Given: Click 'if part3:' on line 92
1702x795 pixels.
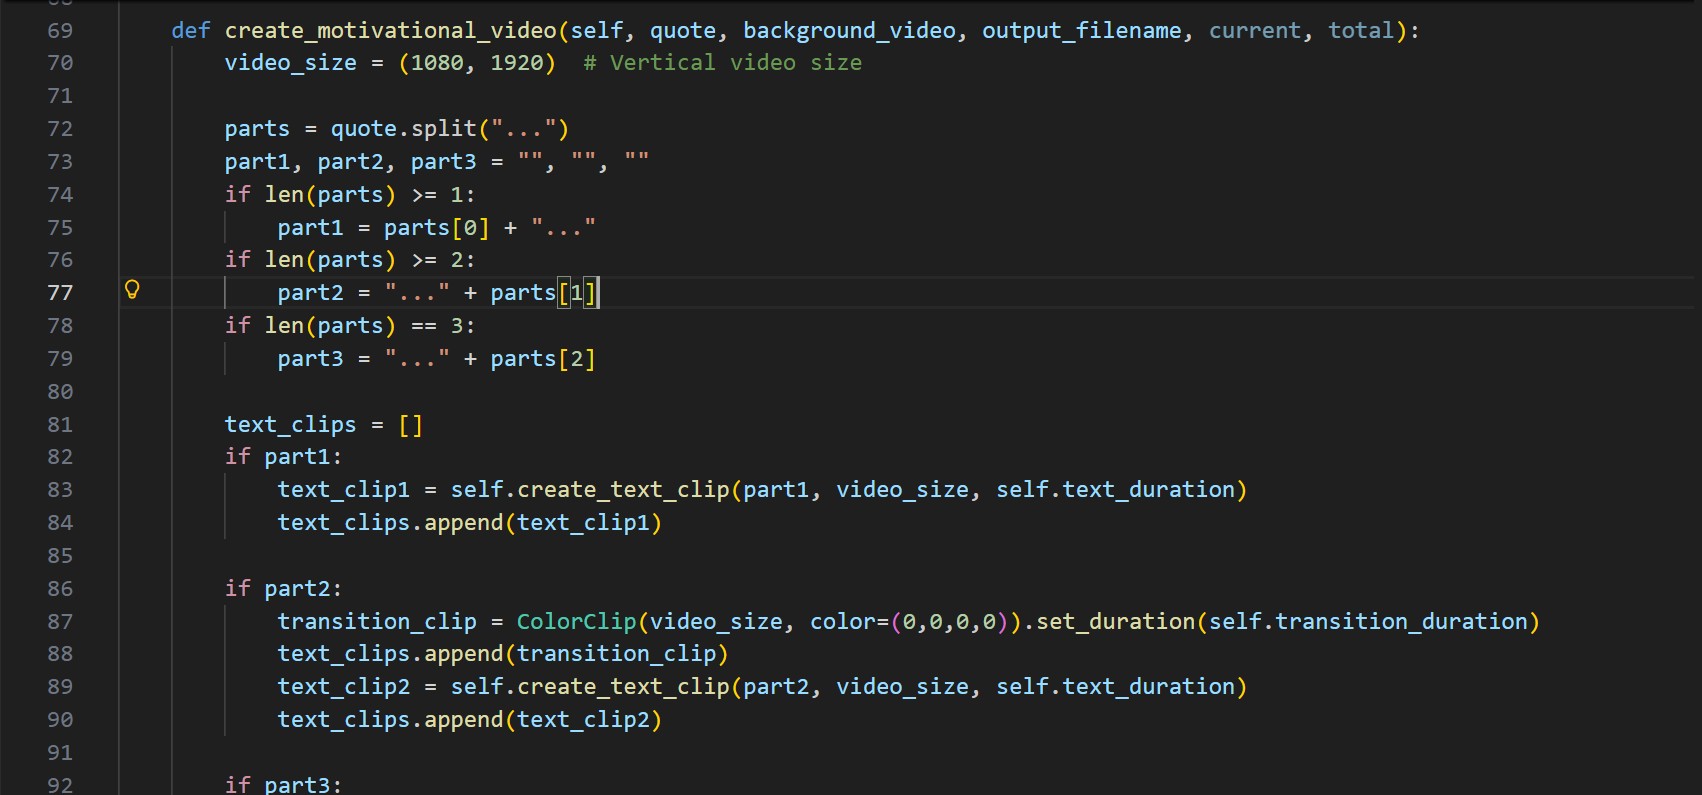Looking at the screenshot, I should [x=283, y=785].
